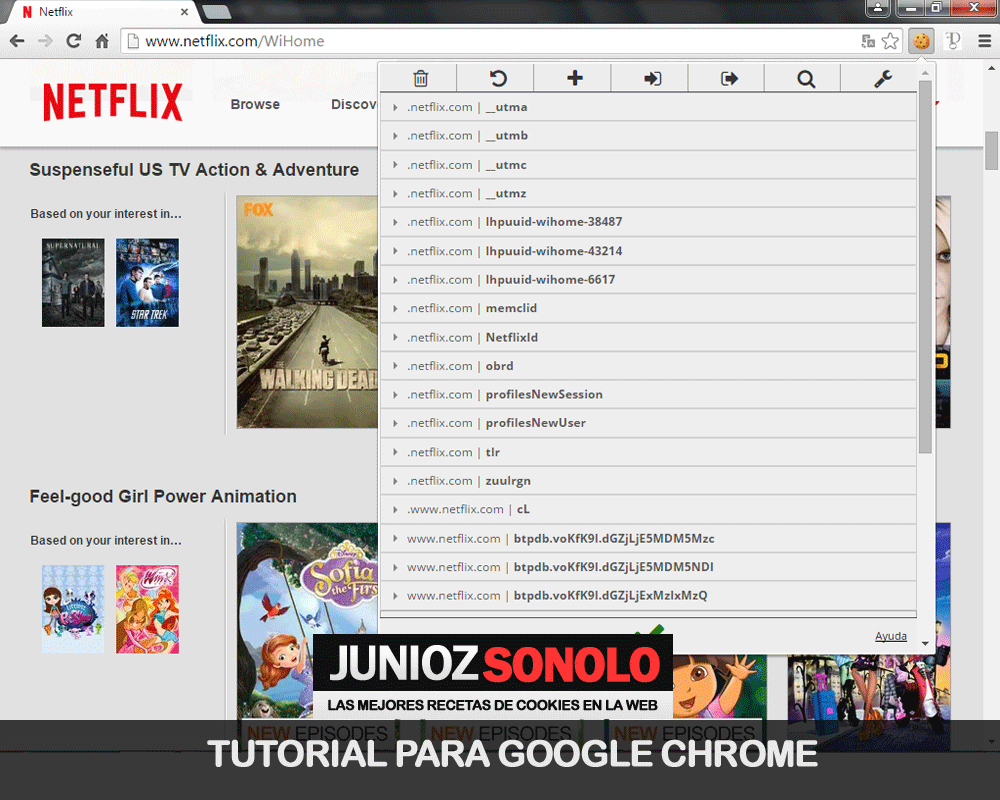Expand lhpuuid-wihome-43214 cookie
Viewport: 1000px width, 800px height.
pyautogui.click(x=649, y=251)
